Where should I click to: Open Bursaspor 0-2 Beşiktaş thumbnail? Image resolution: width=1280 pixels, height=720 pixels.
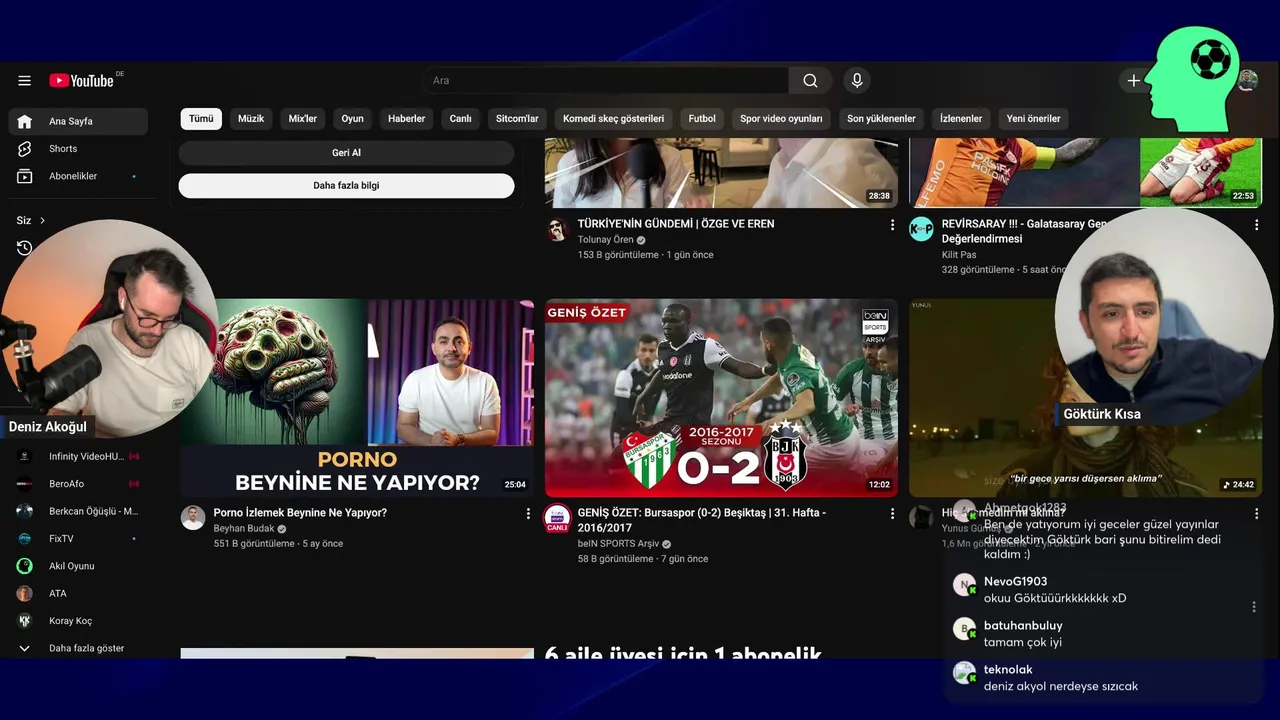point(721,398)
